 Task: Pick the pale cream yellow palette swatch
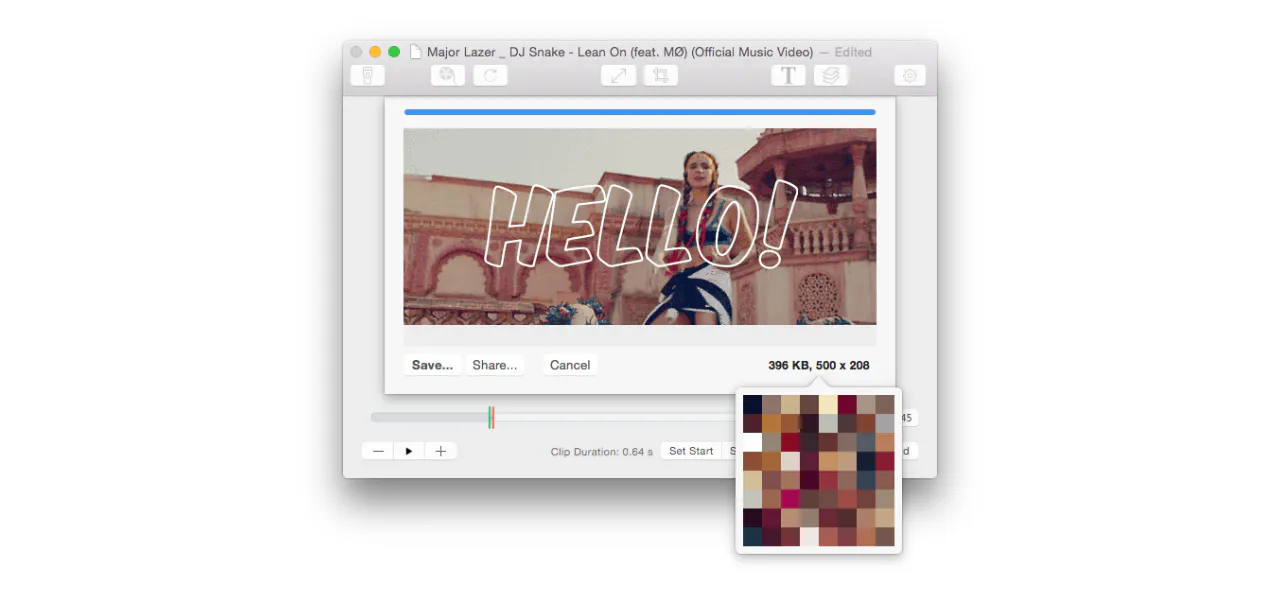tap(828, 404)
